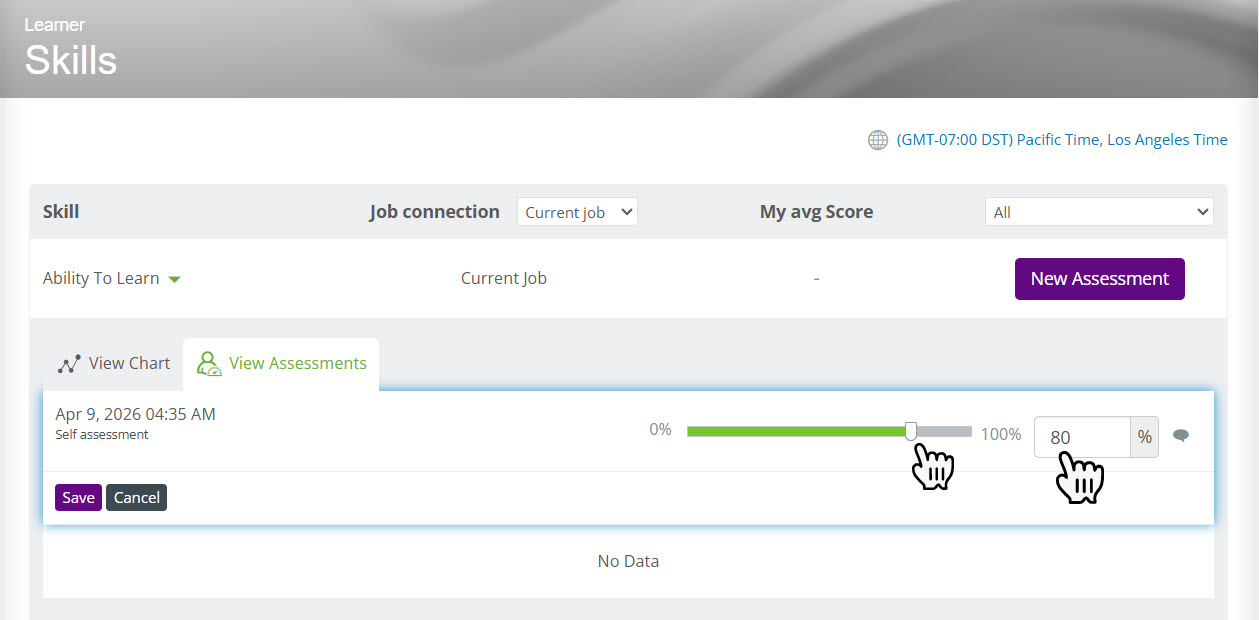Click the Skill column header
1259x620 pixels.
click(61, 212)
